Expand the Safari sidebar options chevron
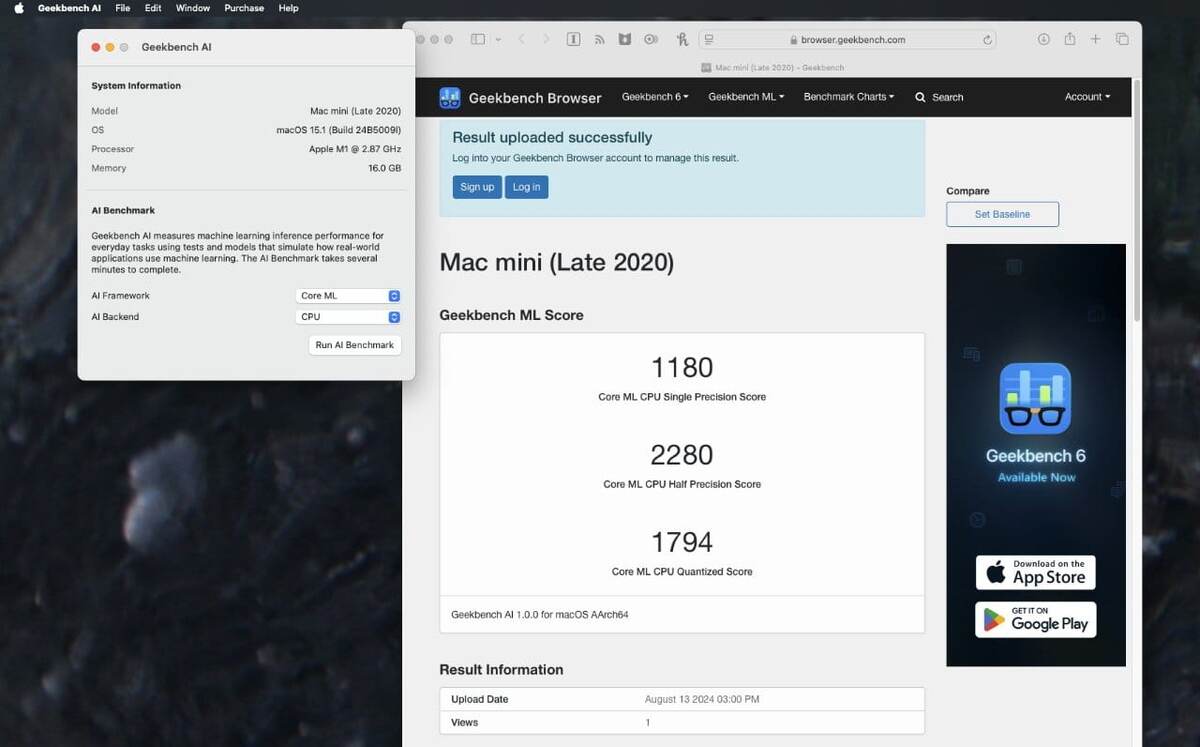 [x=498, y=39]
